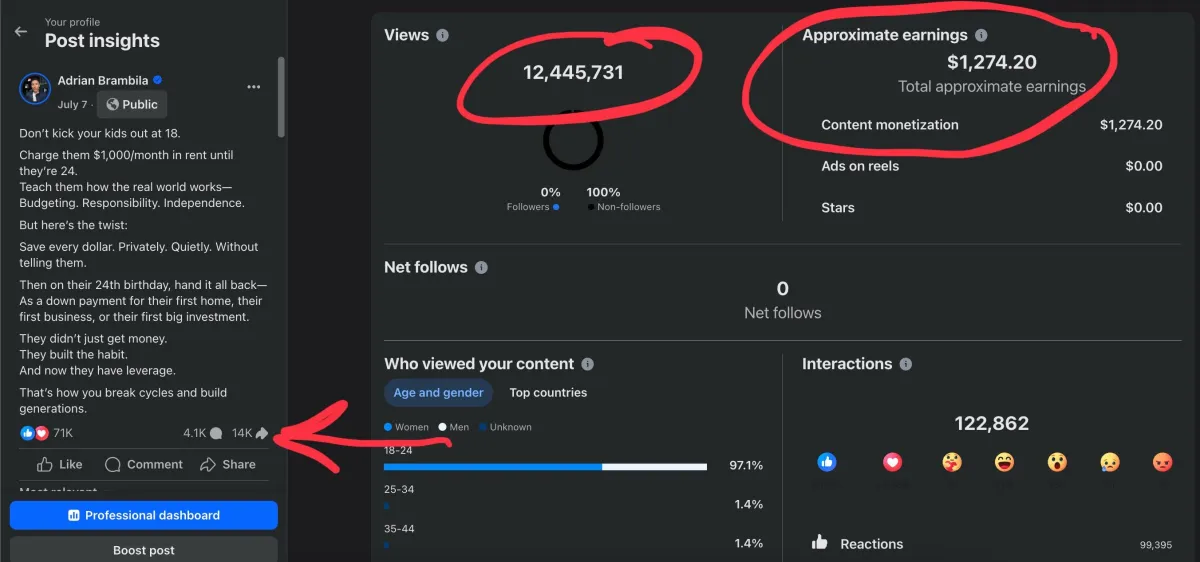The height and width of the screenshot is (562, 1200).
Task: Click the Content monetization row
Action: [x=991, y=125]
